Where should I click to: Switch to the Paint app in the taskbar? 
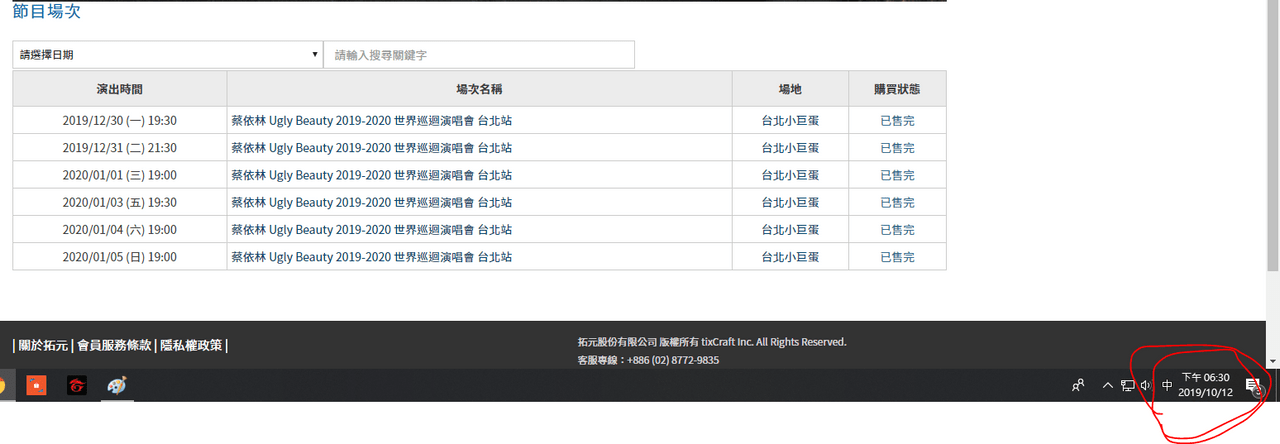point(117,385)
